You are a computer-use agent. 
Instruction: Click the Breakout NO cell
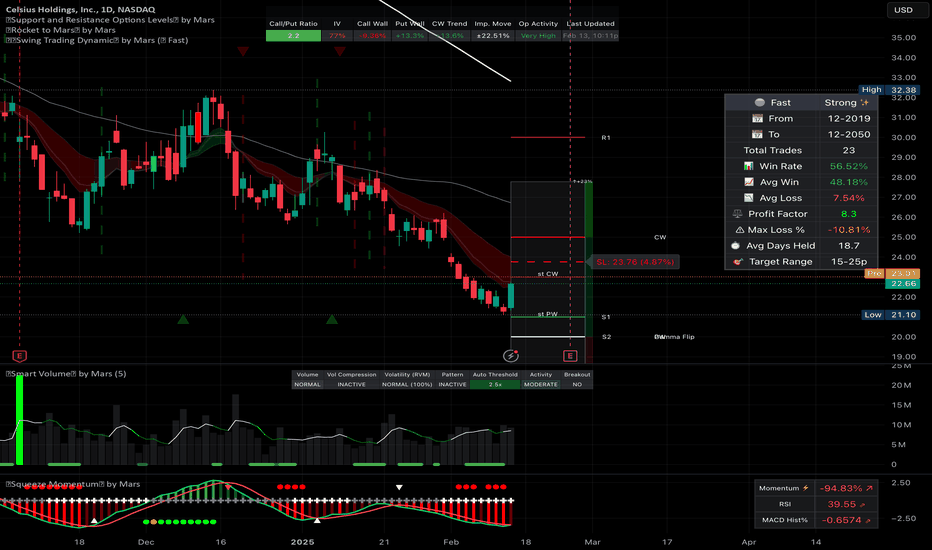[x=577, y=384]
